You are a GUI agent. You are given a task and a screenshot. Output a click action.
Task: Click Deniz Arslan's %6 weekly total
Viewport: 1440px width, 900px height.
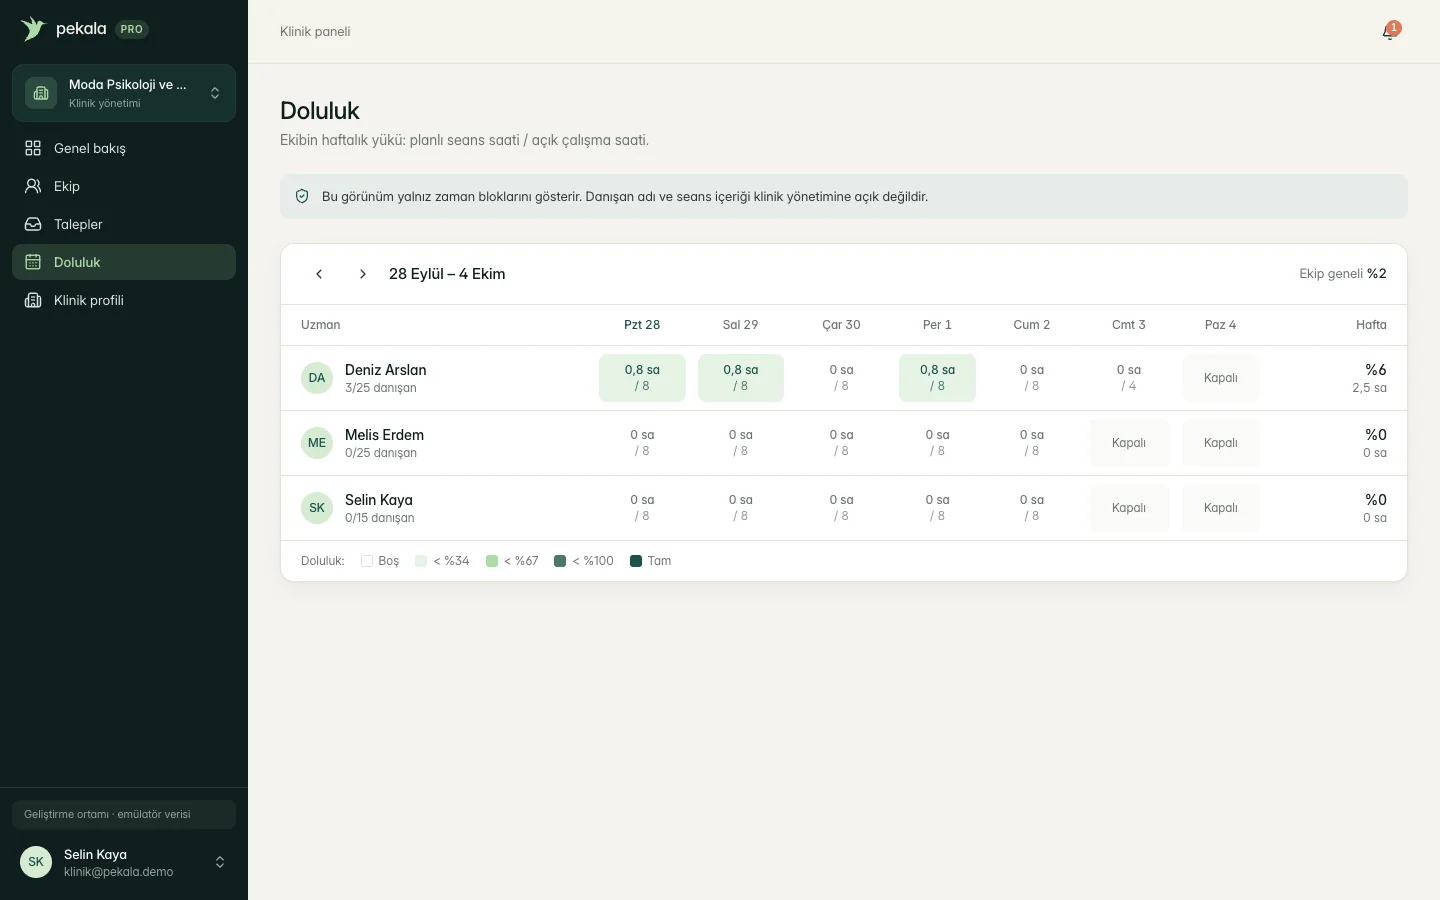[1376, 370]
